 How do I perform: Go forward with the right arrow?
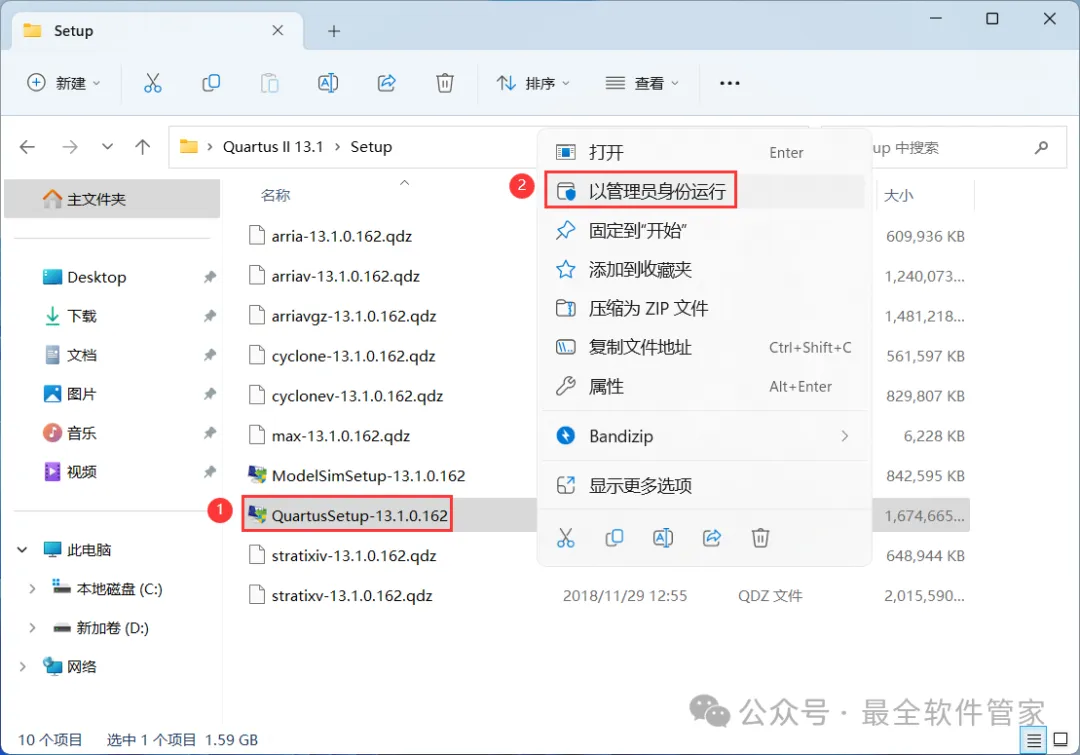coord(70,147)
